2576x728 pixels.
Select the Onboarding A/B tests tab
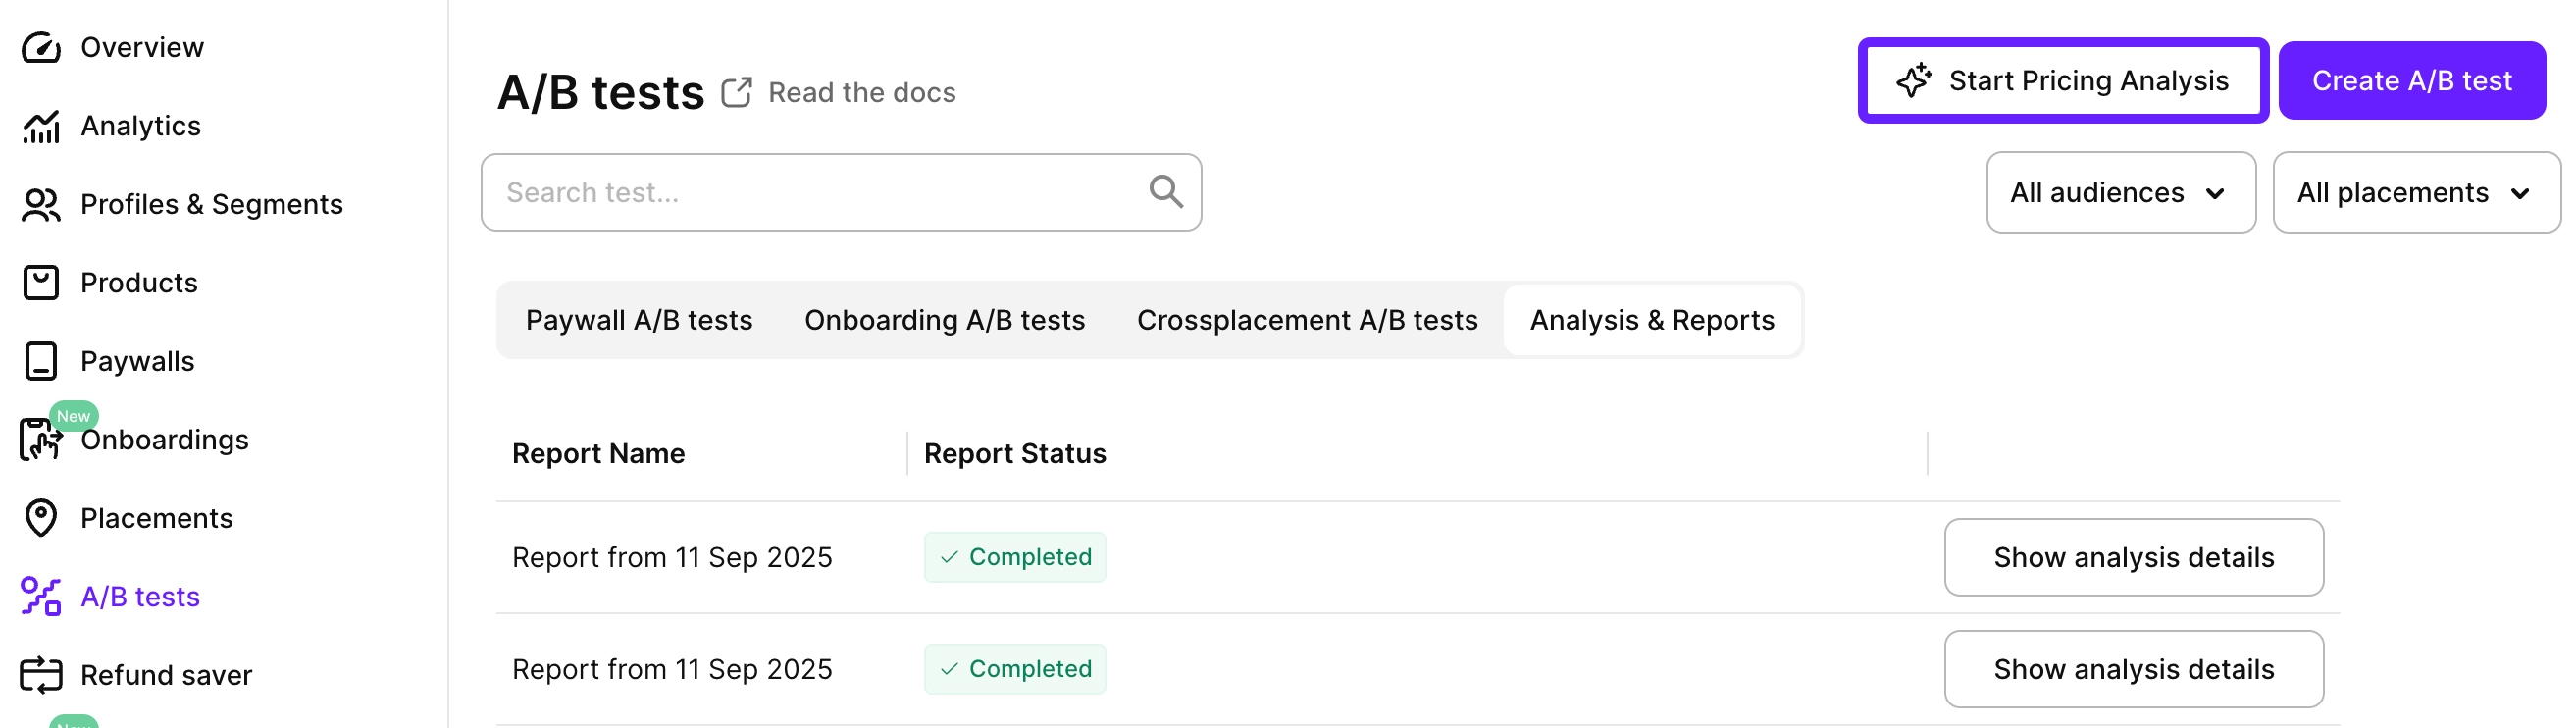(944, 320)
